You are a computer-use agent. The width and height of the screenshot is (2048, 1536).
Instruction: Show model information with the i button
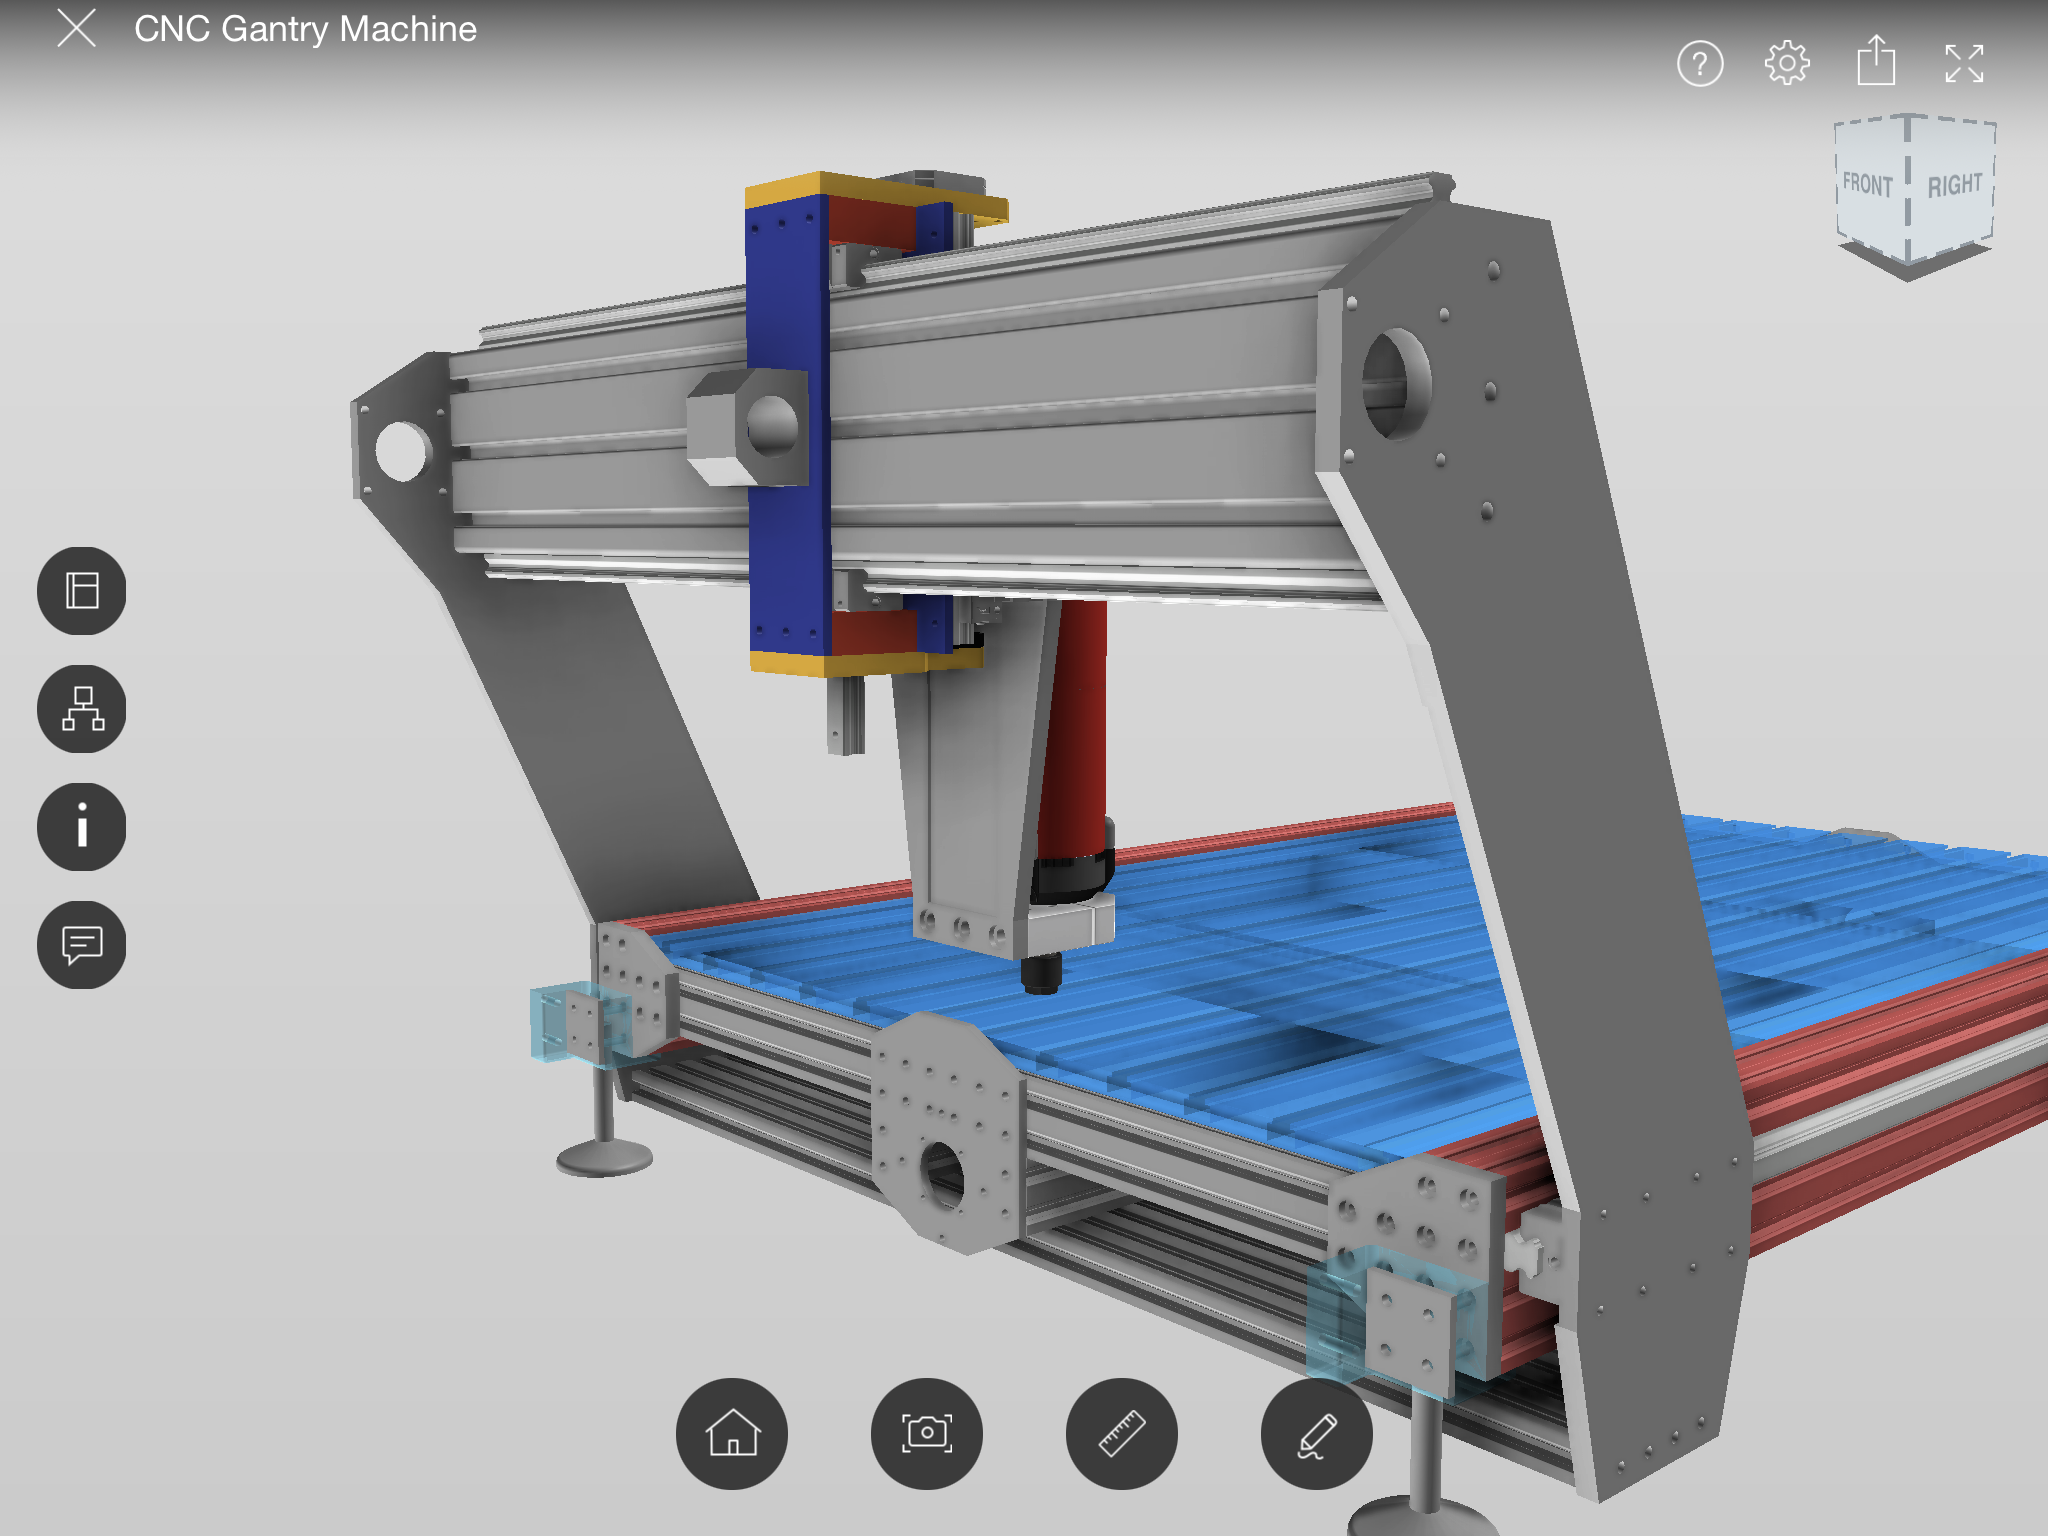click(82, 827)
